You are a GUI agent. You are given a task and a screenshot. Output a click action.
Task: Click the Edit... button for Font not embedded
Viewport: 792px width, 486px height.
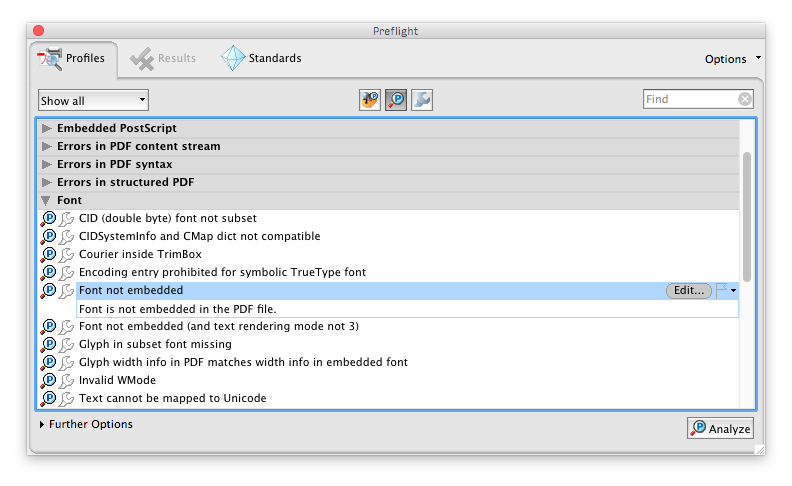pos(689,291)
